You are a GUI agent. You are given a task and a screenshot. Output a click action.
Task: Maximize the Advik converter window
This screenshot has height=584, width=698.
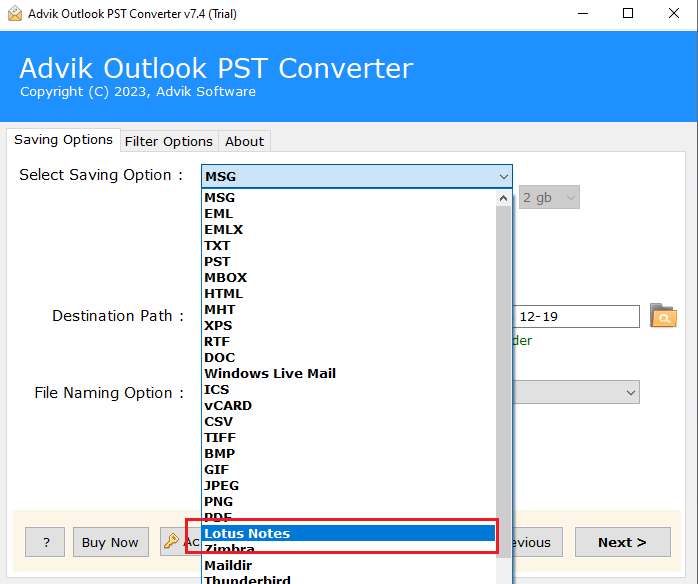click(x=628, y=13)
